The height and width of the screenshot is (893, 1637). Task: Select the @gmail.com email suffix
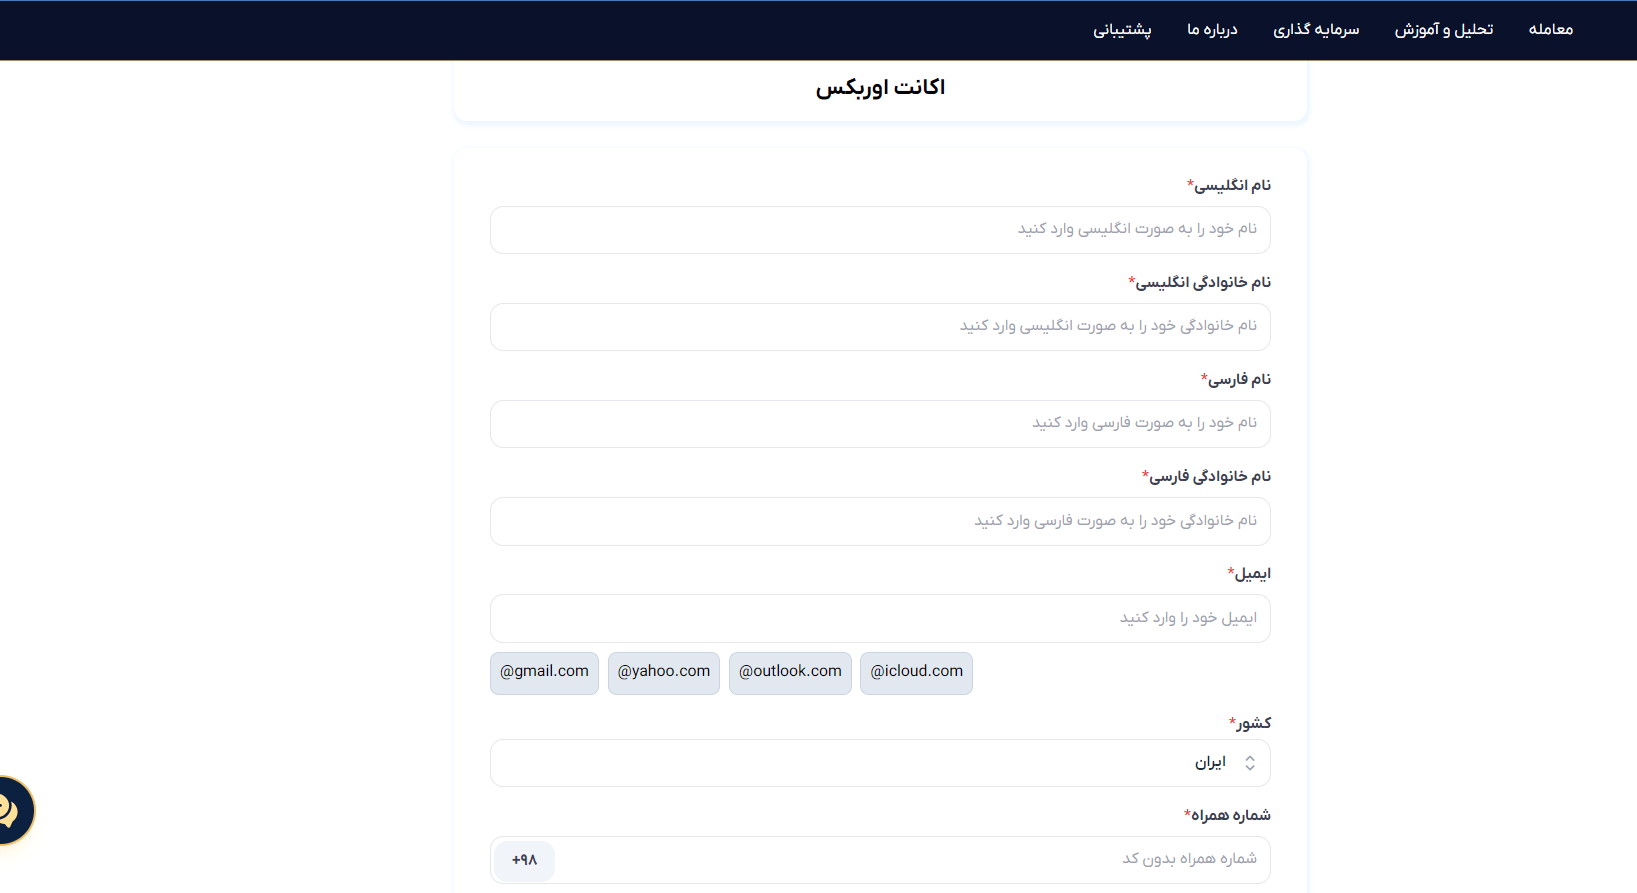tap(544, 672)
